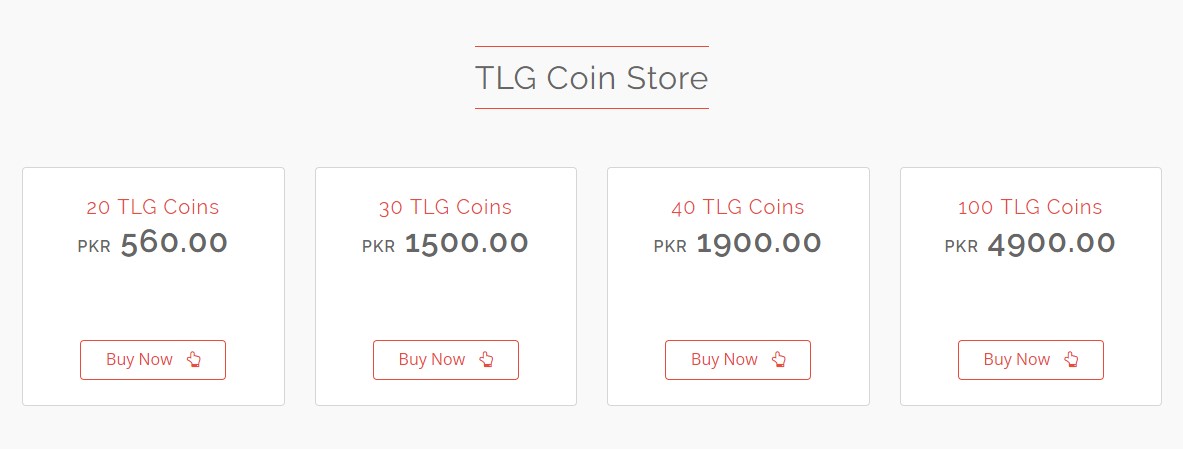The height and width of the screenshot is (449, 1183).
Task: Click the PKR label beside 4900.00
Action: [x=961, y=247]
